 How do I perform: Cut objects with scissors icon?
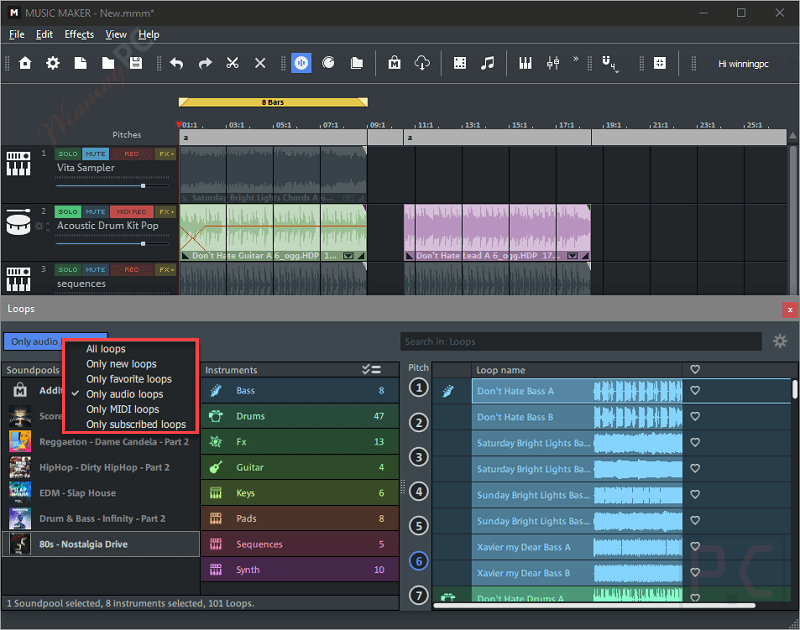tap(233, 63)
